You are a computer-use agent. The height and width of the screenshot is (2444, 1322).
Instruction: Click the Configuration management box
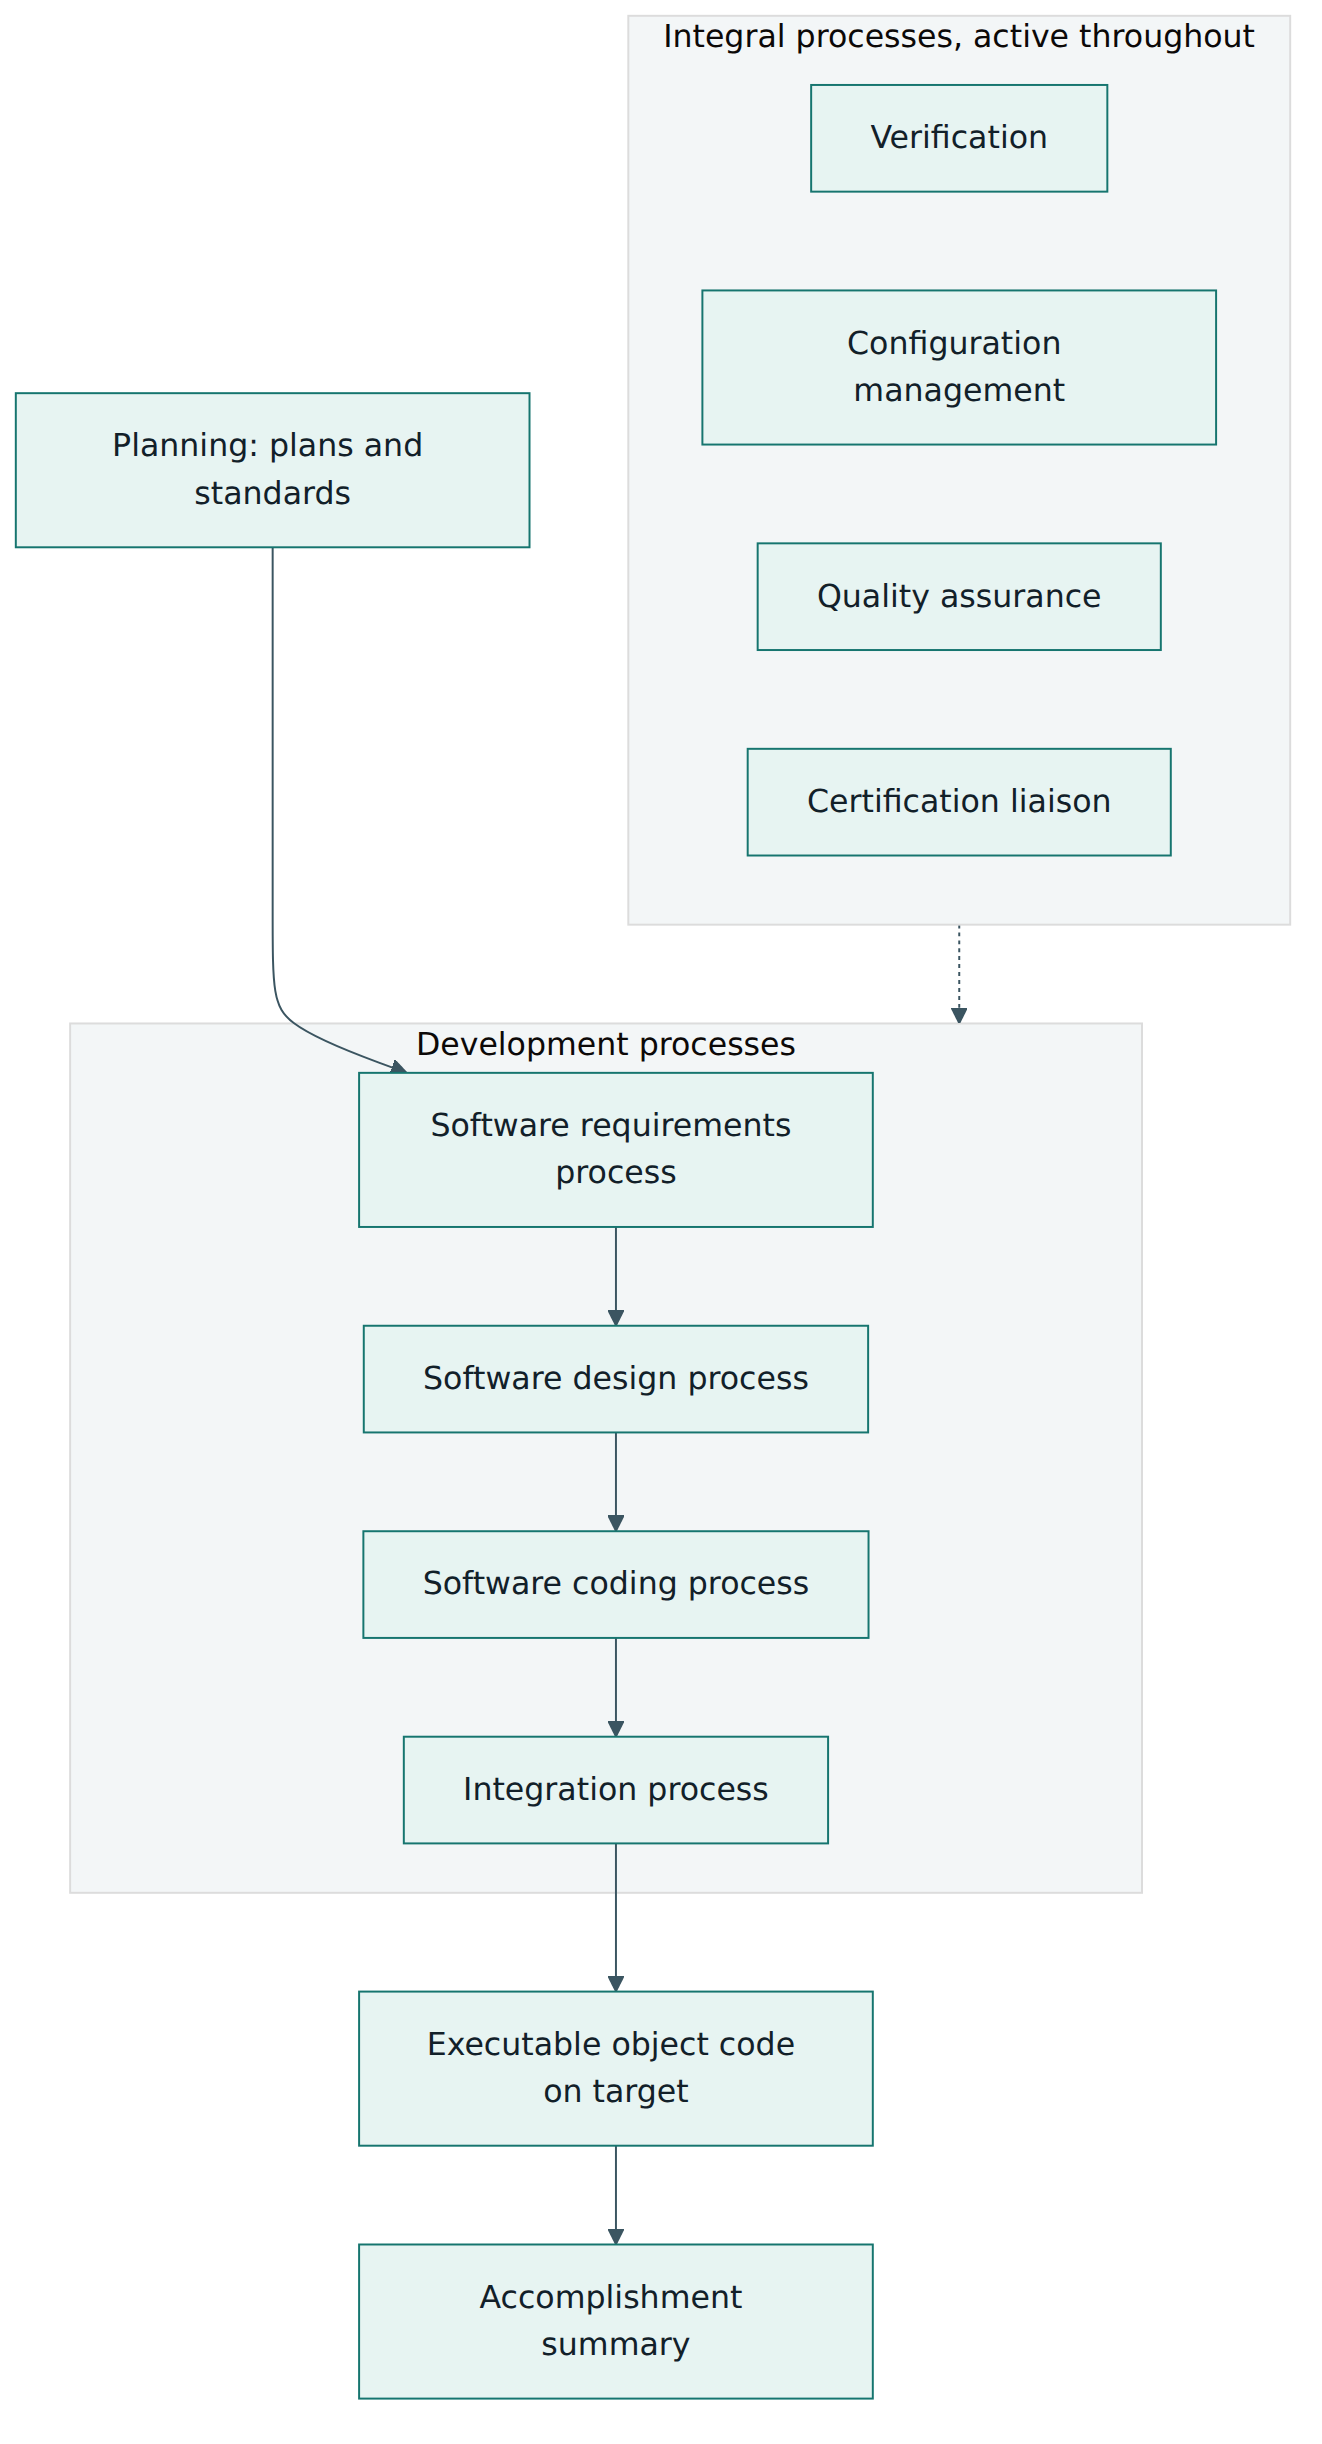coord(958,367)
